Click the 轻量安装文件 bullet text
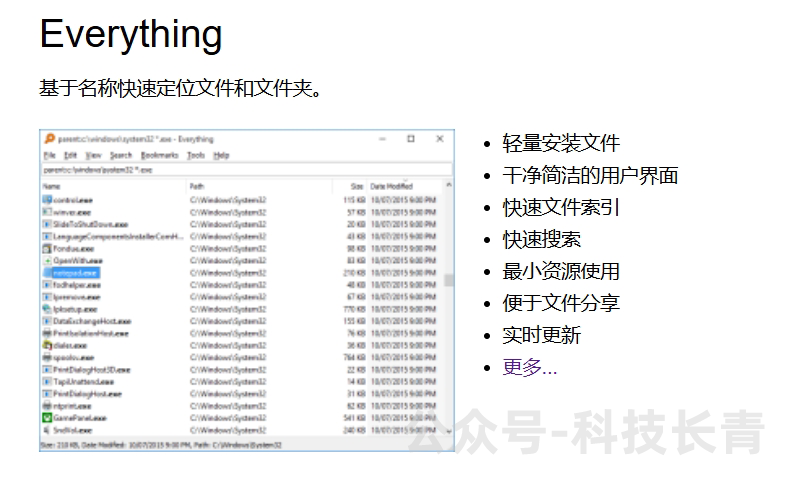 tap(561, 143)
